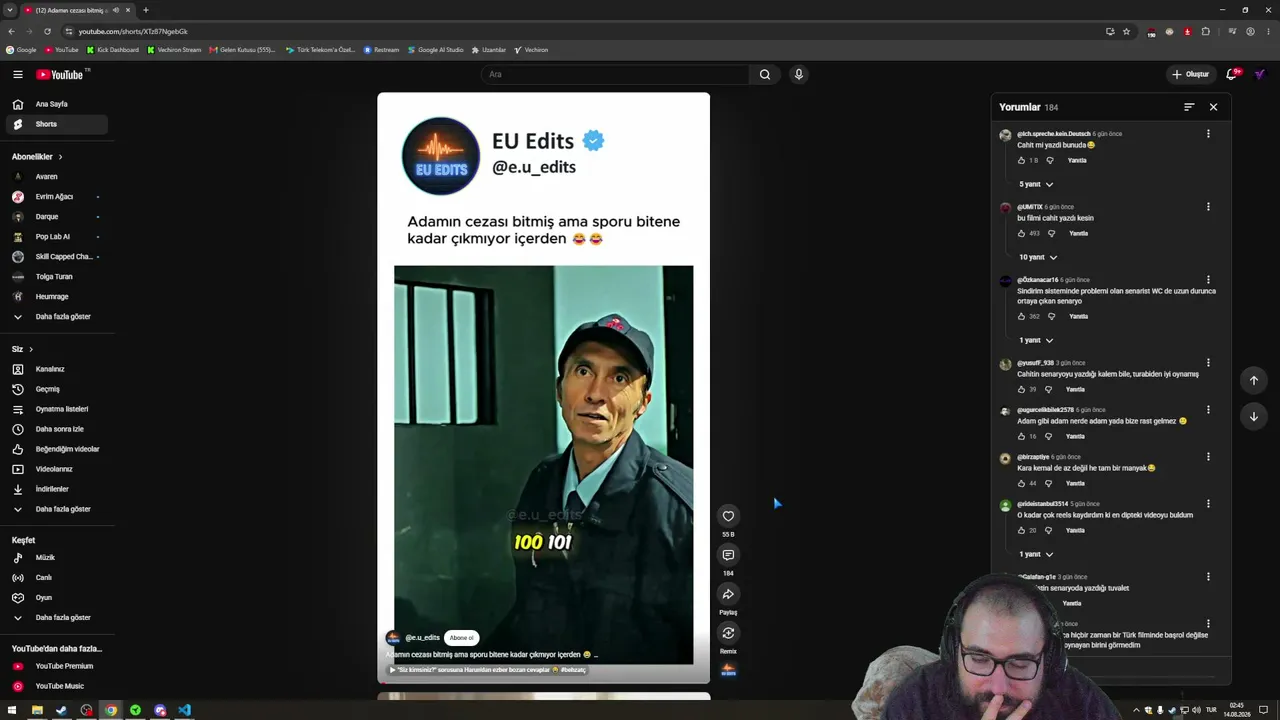Open the account avatar menu in YouTube header

[x=1260, y=74]
